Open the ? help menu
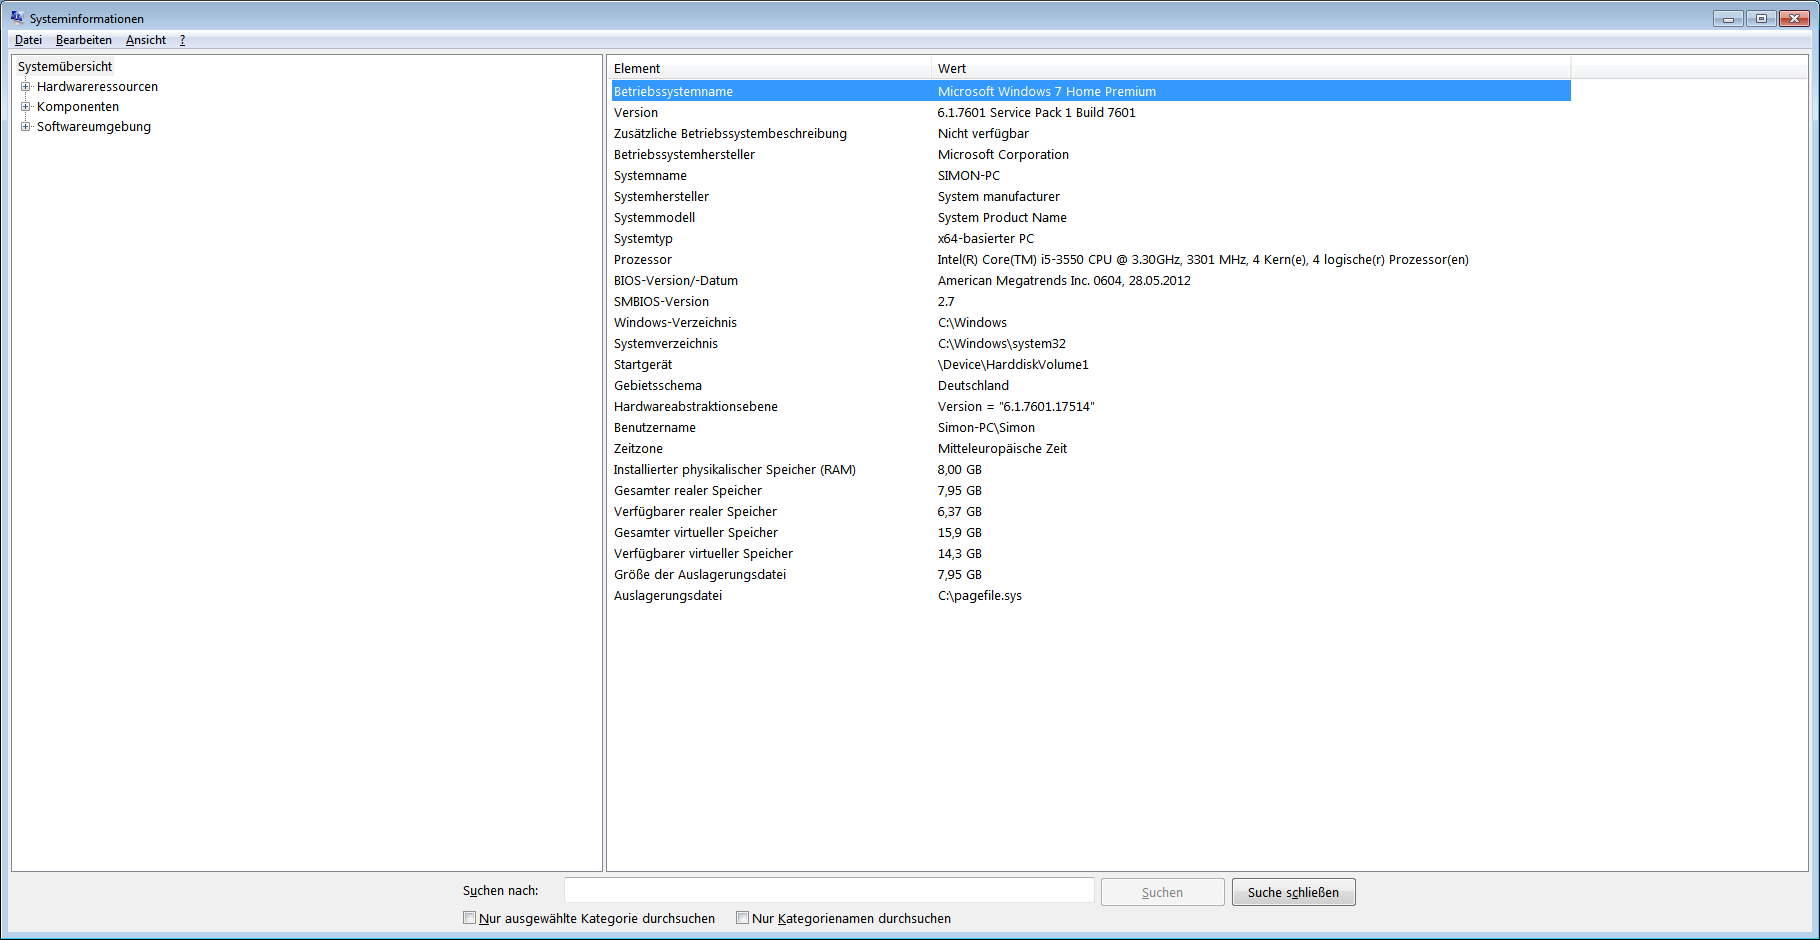This screenshot has width=1820, height=940. pos(182,40)
